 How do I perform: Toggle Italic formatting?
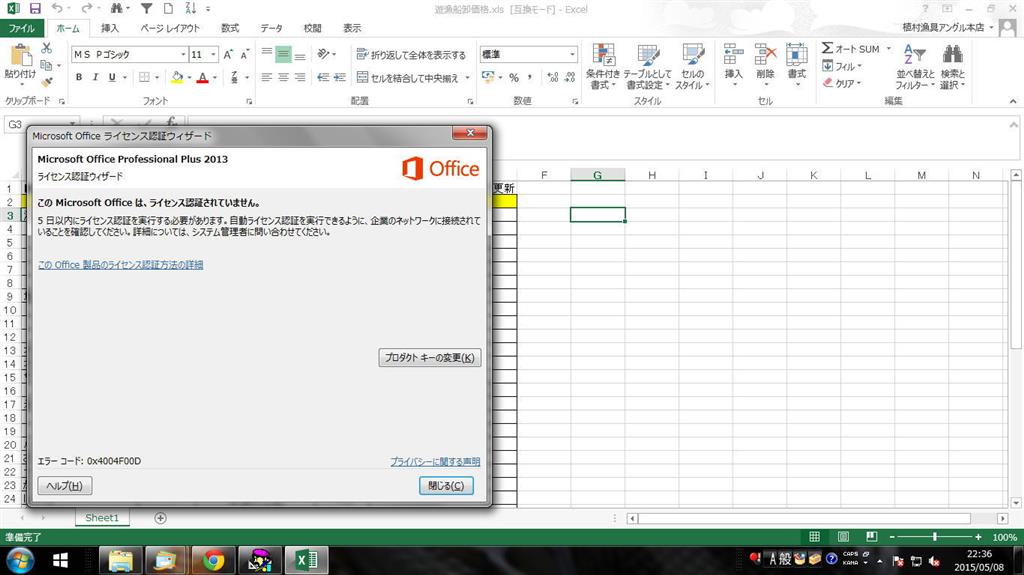point(95,77)
